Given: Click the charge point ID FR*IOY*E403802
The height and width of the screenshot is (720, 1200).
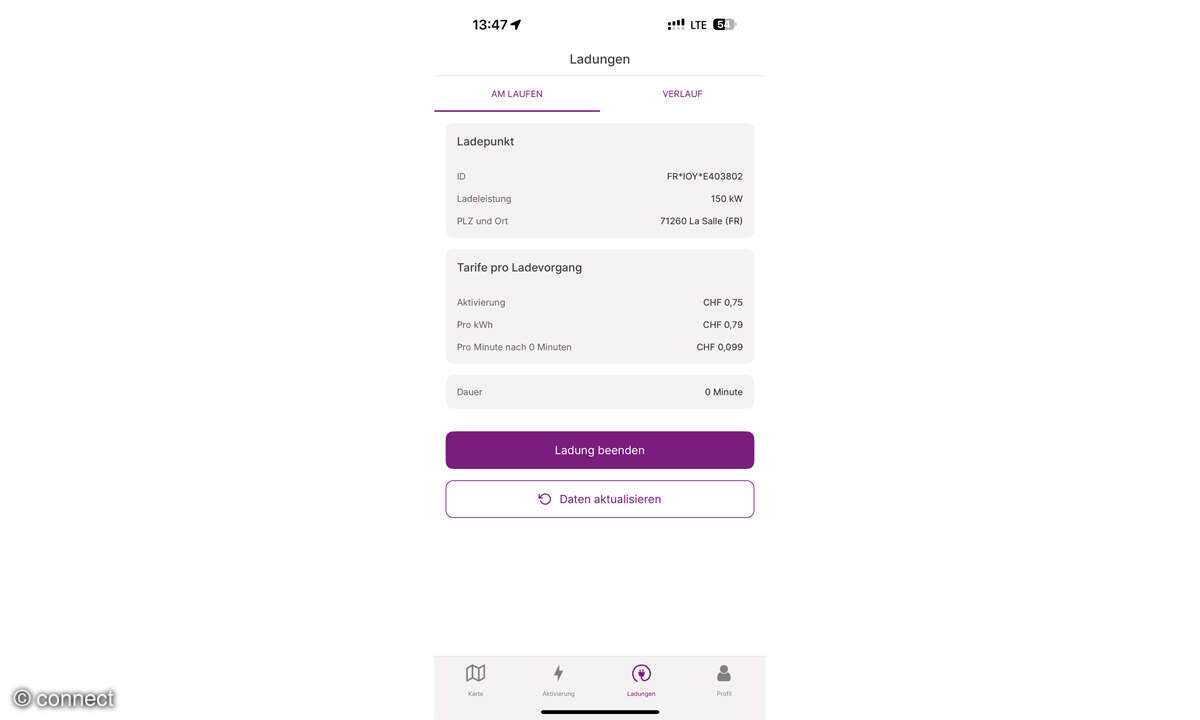Looking at the screenshot, I should [x=704, y=176].
